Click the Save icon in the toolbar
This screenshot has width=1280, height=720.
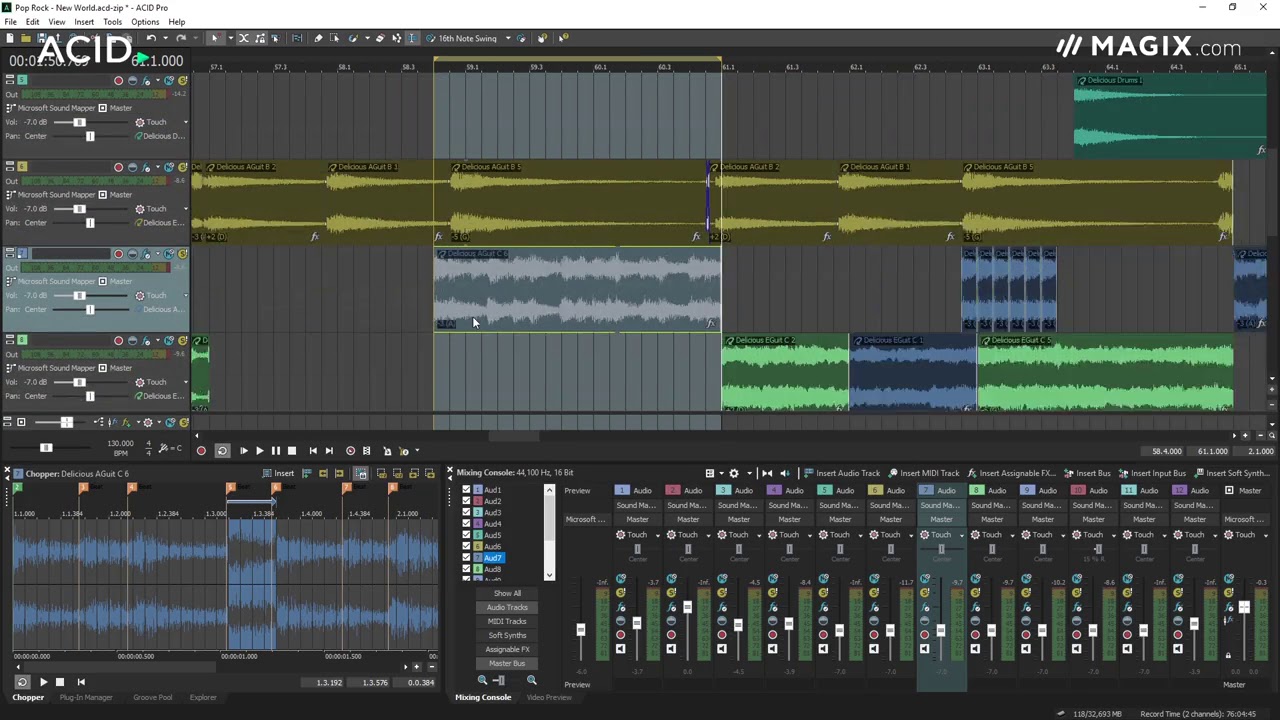point(42,38)
